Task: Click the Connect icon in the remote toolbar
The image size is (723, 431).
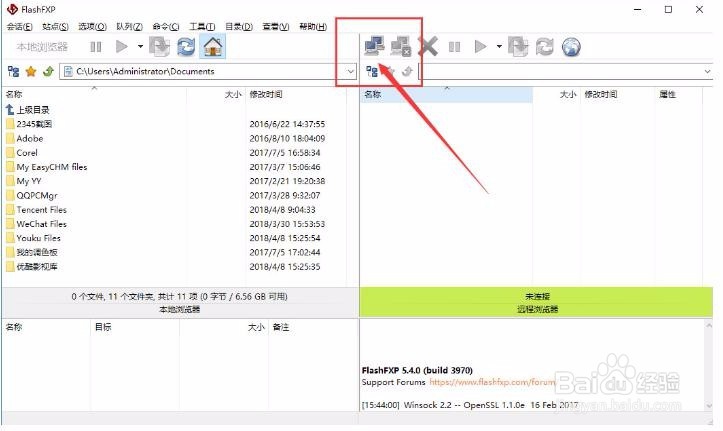Action: click(x=374, y=46)
